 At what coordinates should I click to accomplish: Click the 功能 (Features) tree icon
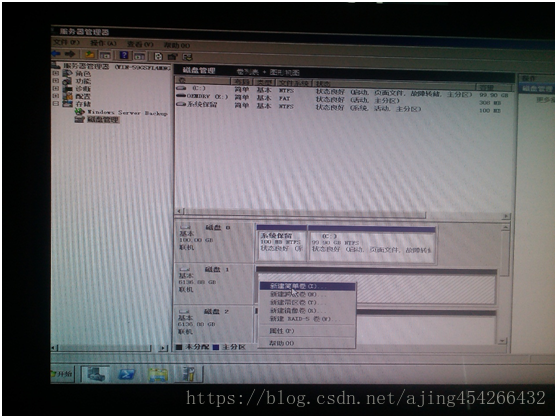coord(67,81)
